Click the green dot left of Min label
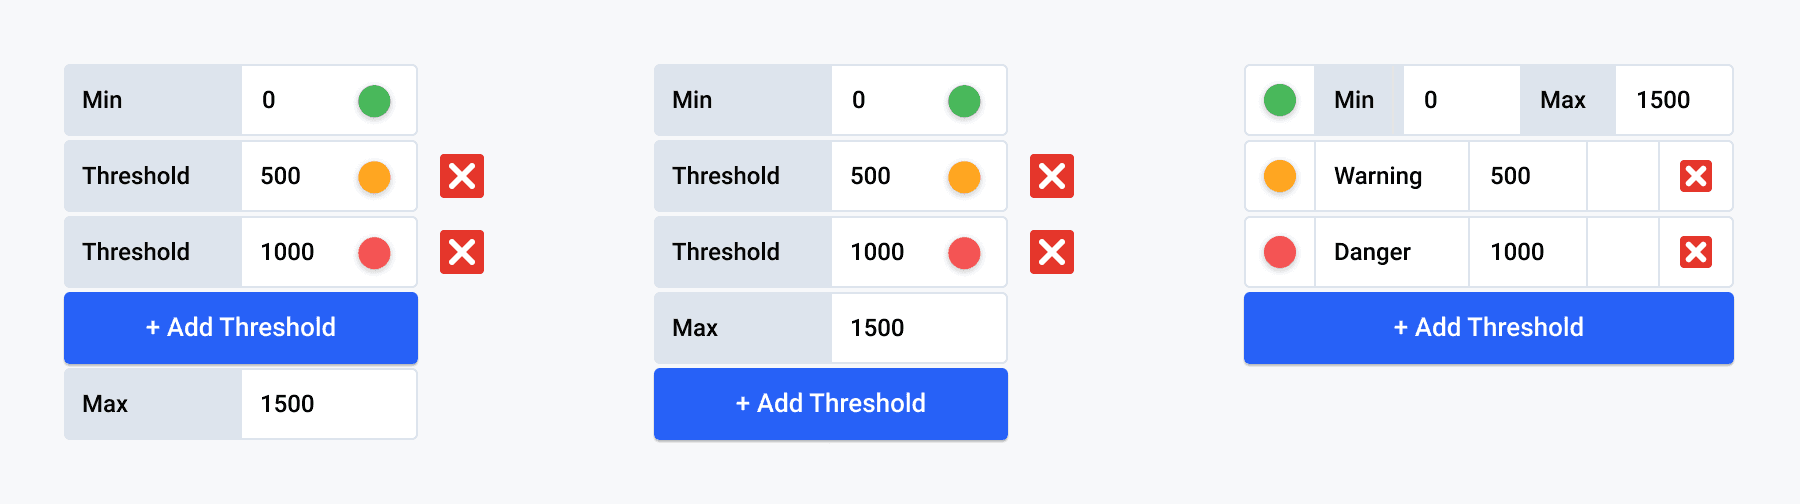Viewport: 1800px width, 504px height. pyautogui.click(x=1280, y=100)
